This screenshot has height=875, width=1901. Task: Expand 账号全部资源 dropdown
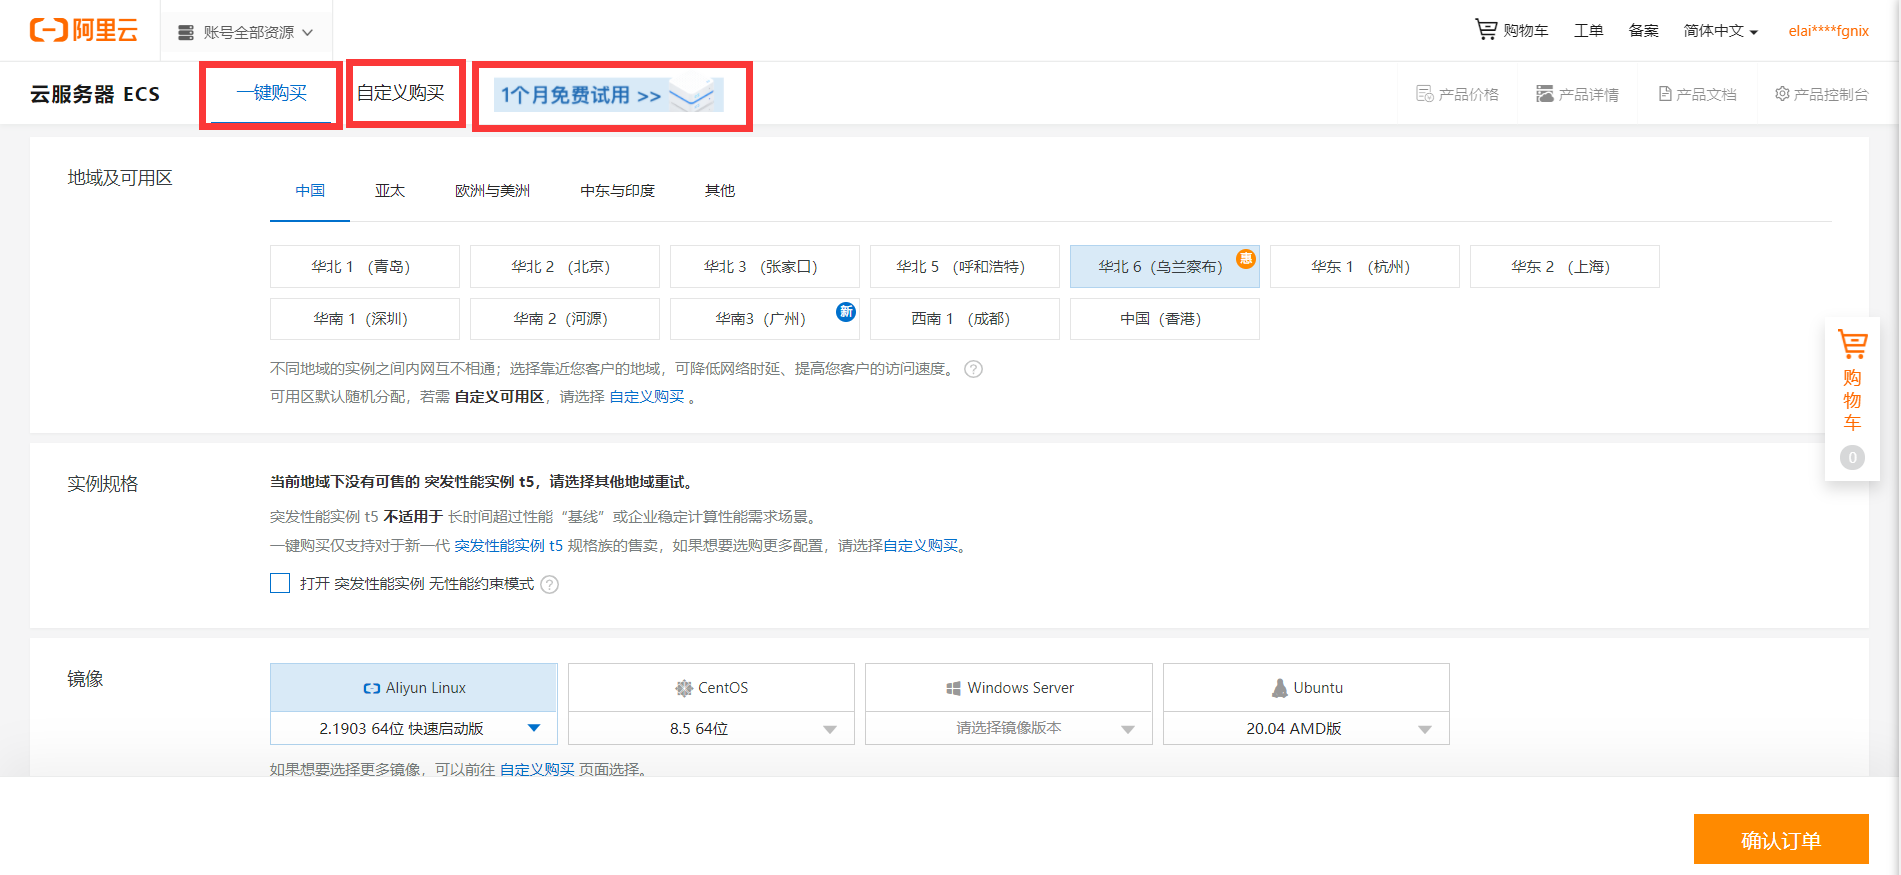[245, 32]
